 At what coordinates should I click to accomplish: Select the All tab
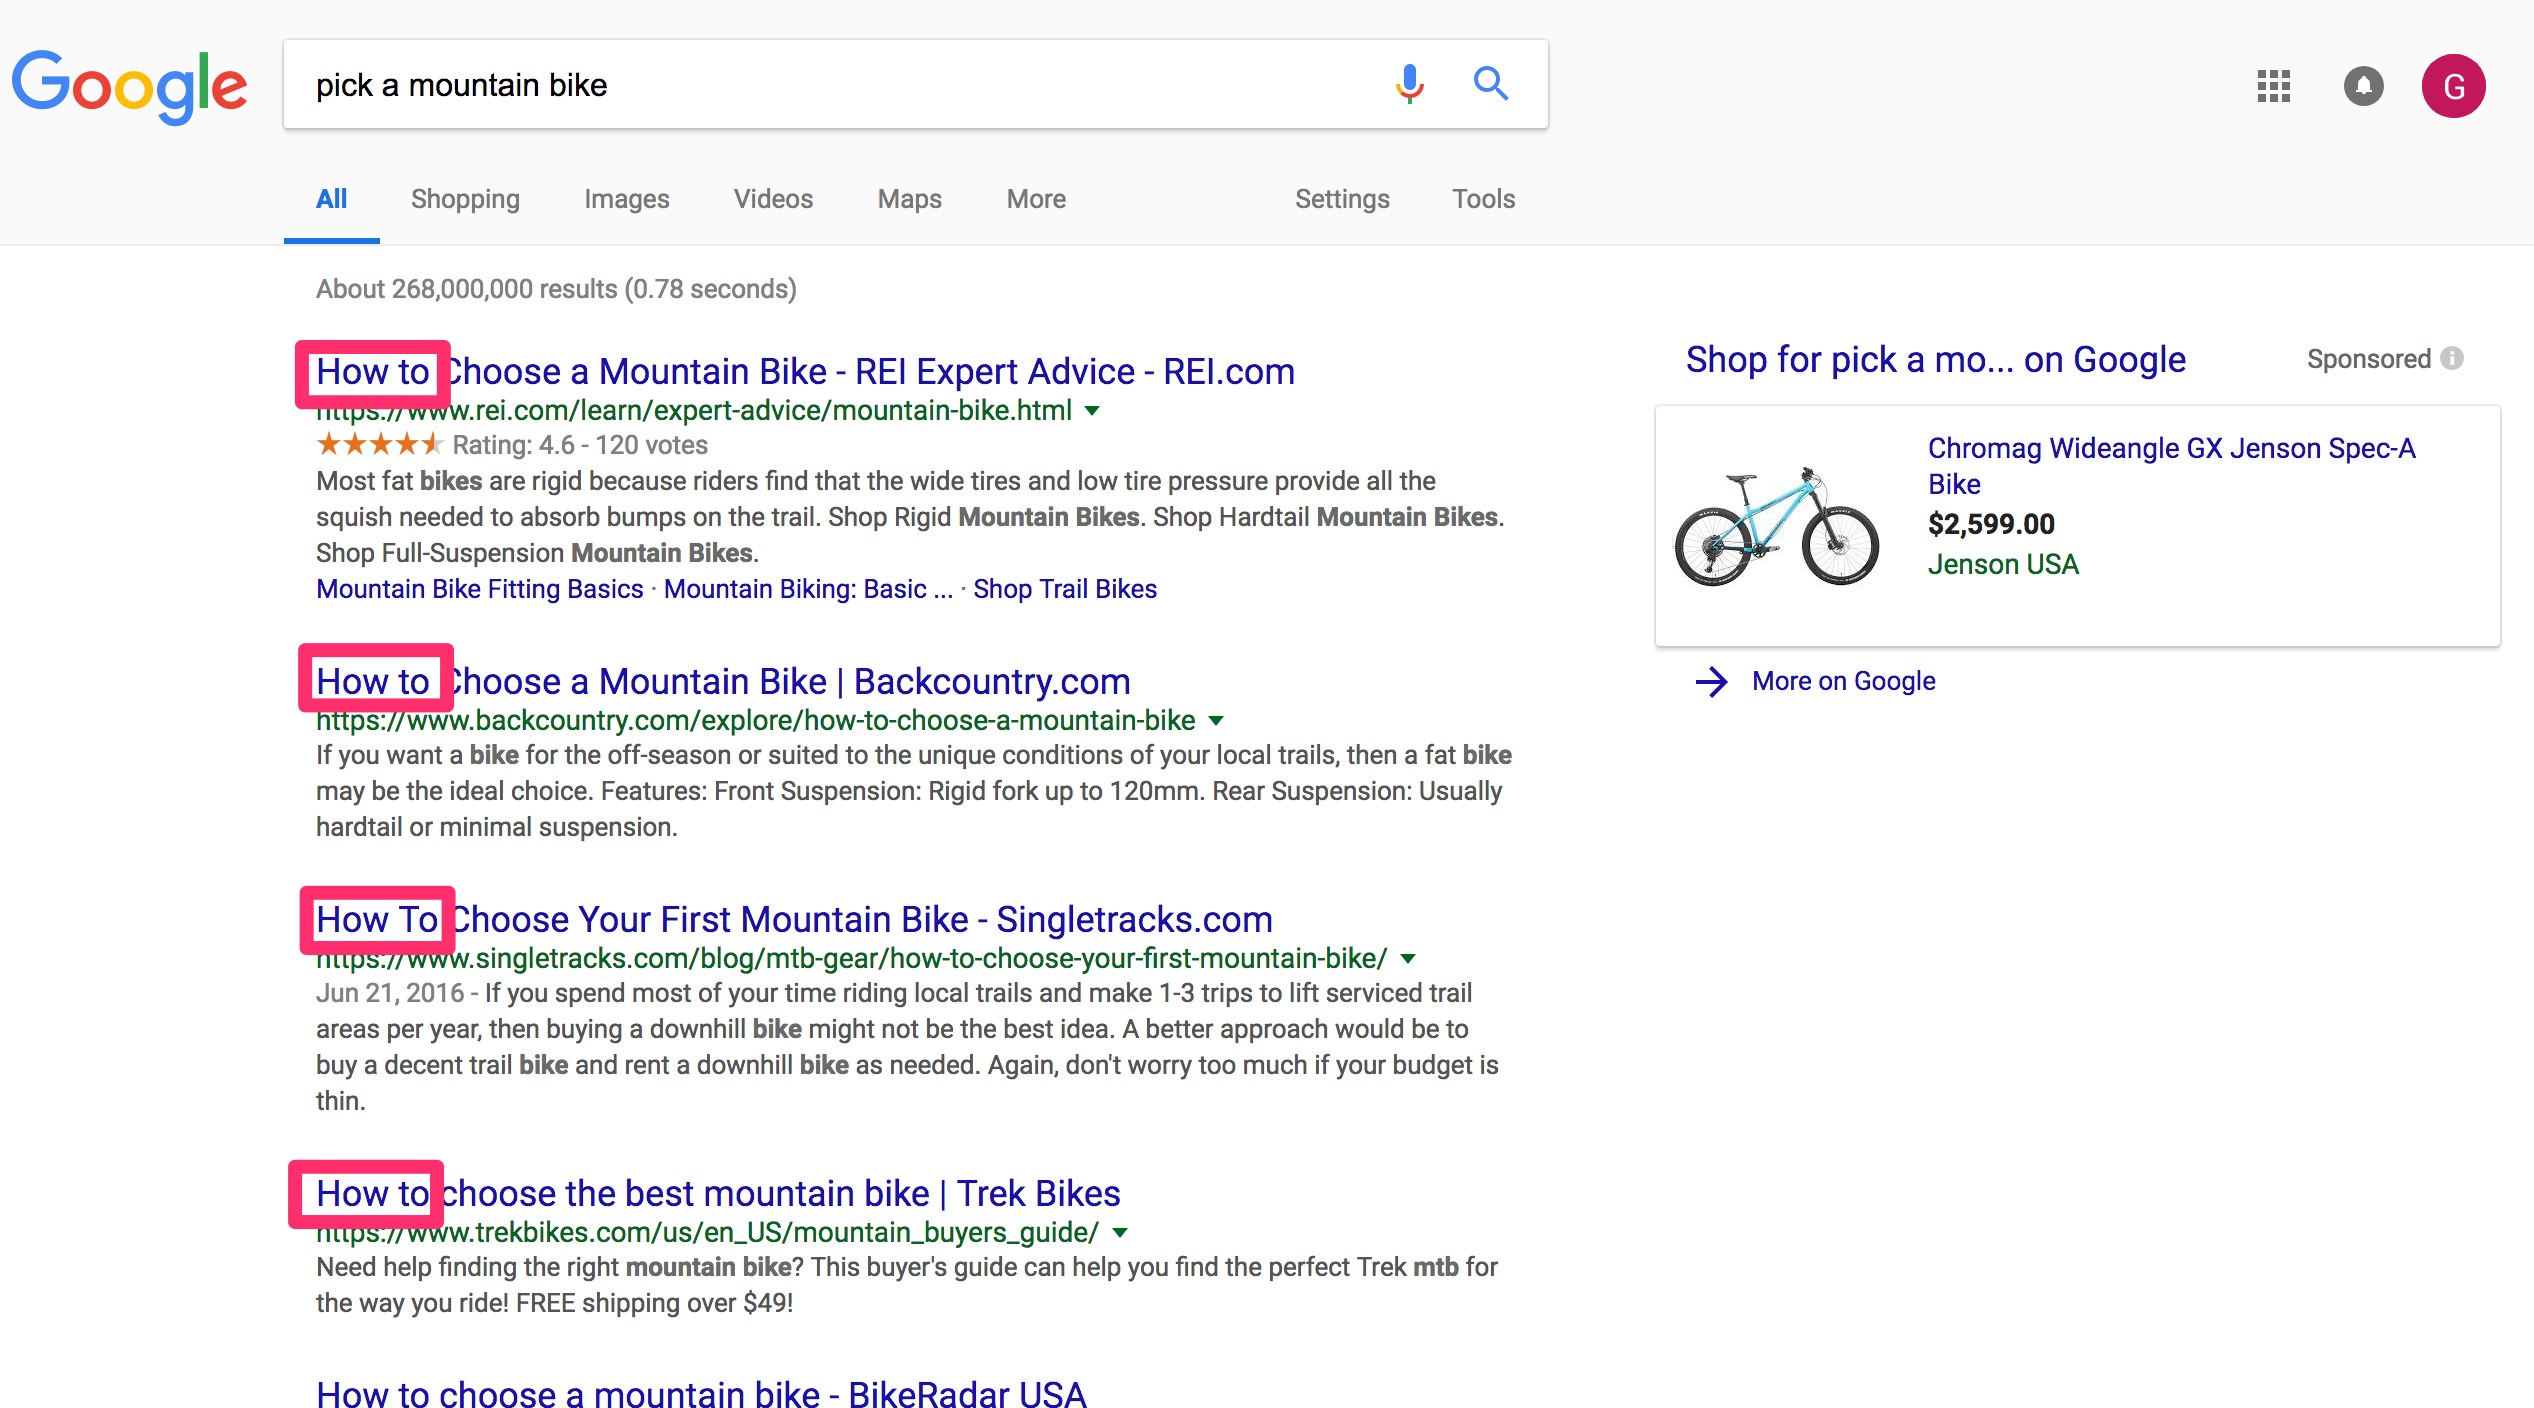pyautogui.click(x=331, y=199)
